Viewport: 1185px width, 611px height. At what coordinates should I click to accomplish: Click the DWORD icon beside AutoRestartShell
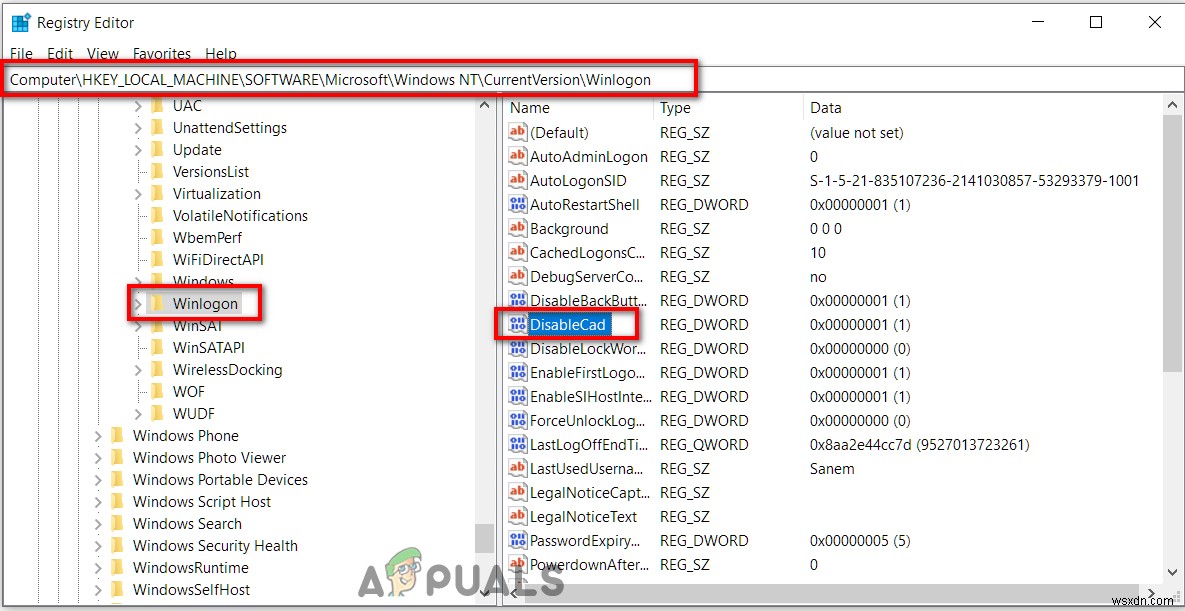click(x=518, y=204)
